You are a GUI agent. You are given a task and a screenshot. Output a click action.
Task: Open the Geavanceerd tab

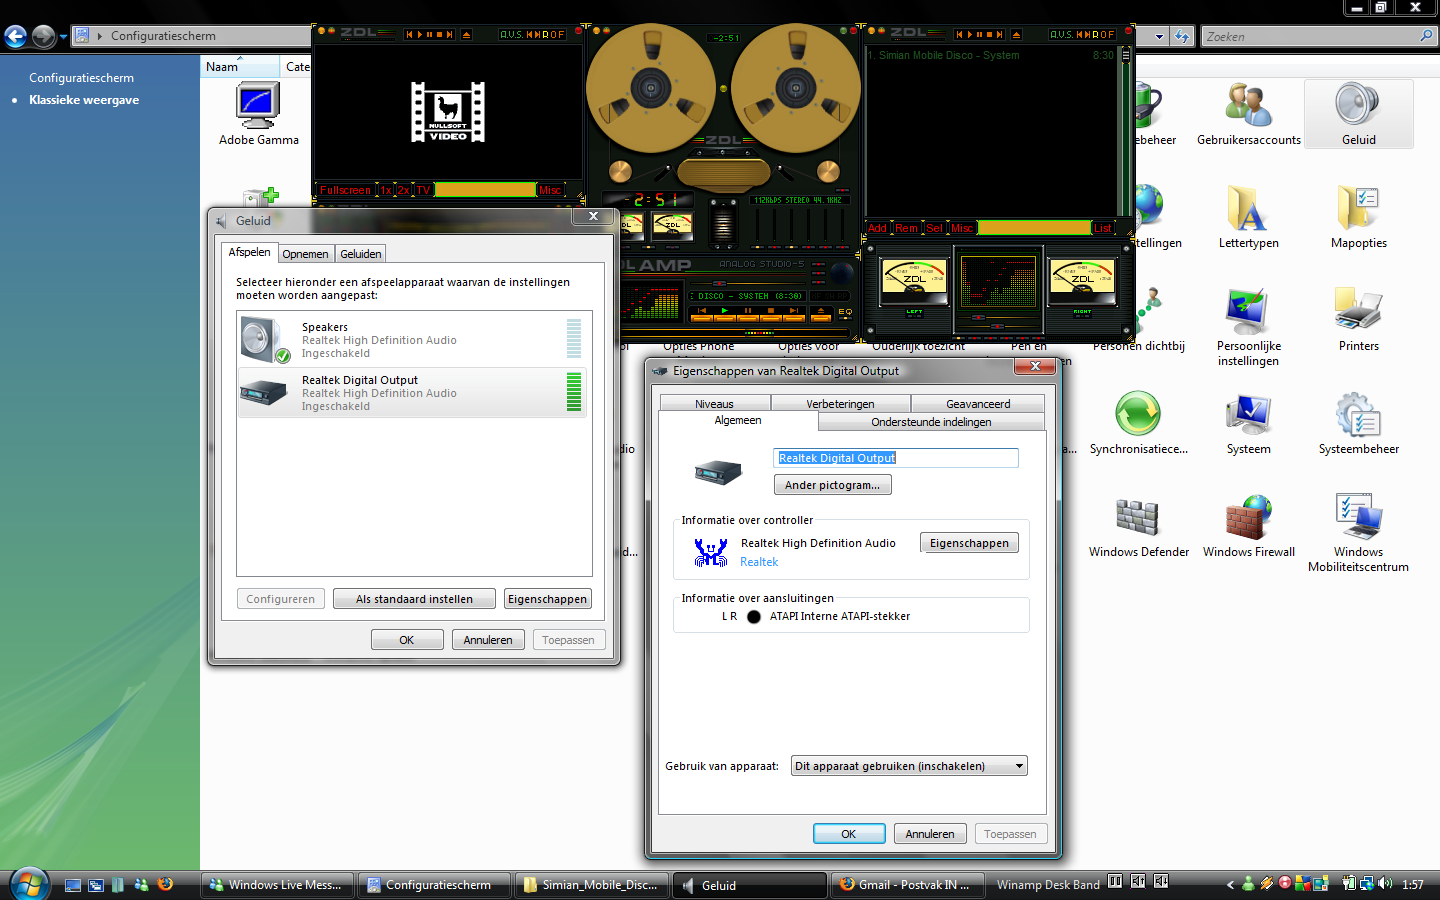click(x=978, y=404)
